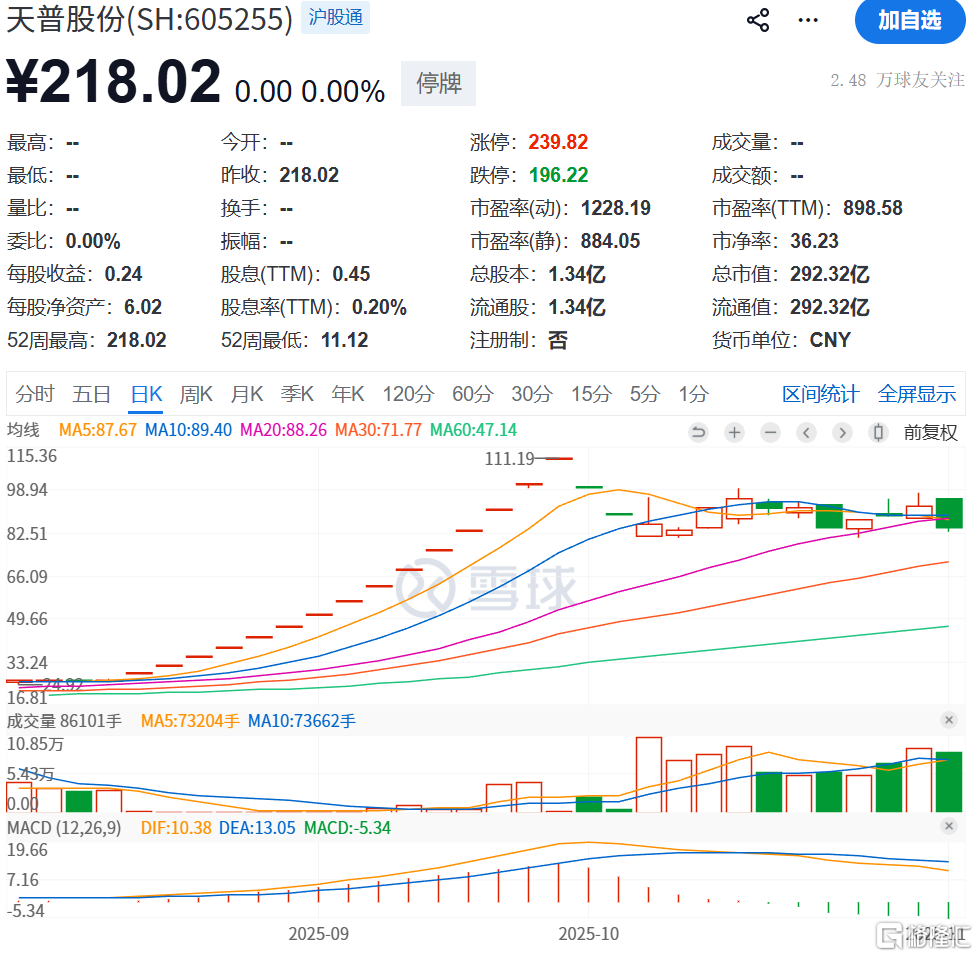Open 区间统计 link
979x958 pixels.
click(820, 394)
